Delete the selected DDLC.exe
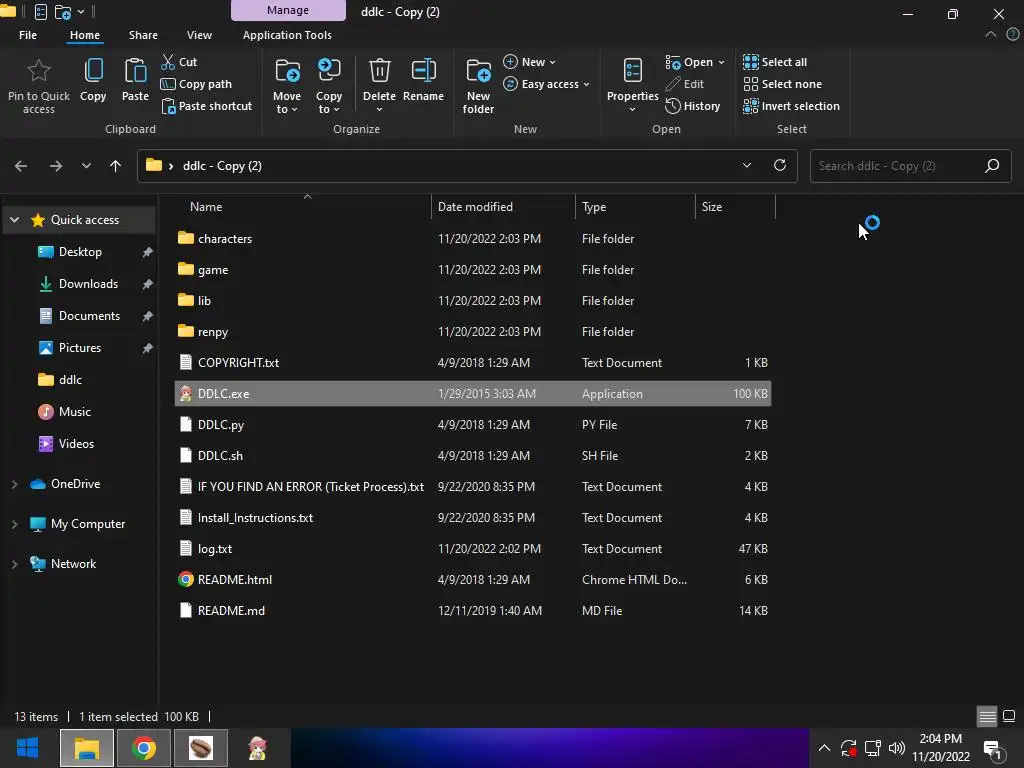The image size is (1024, 768). (379, 80)
